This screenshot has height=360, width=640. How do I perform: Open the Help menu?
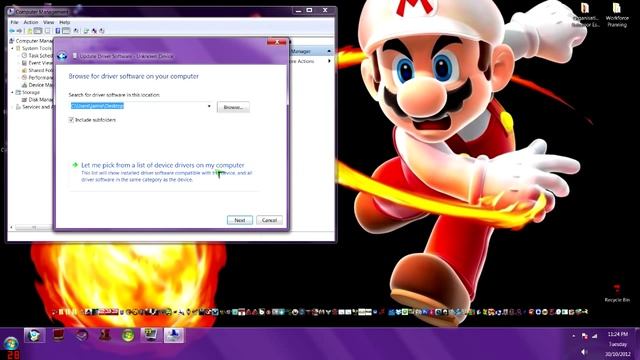64,22
